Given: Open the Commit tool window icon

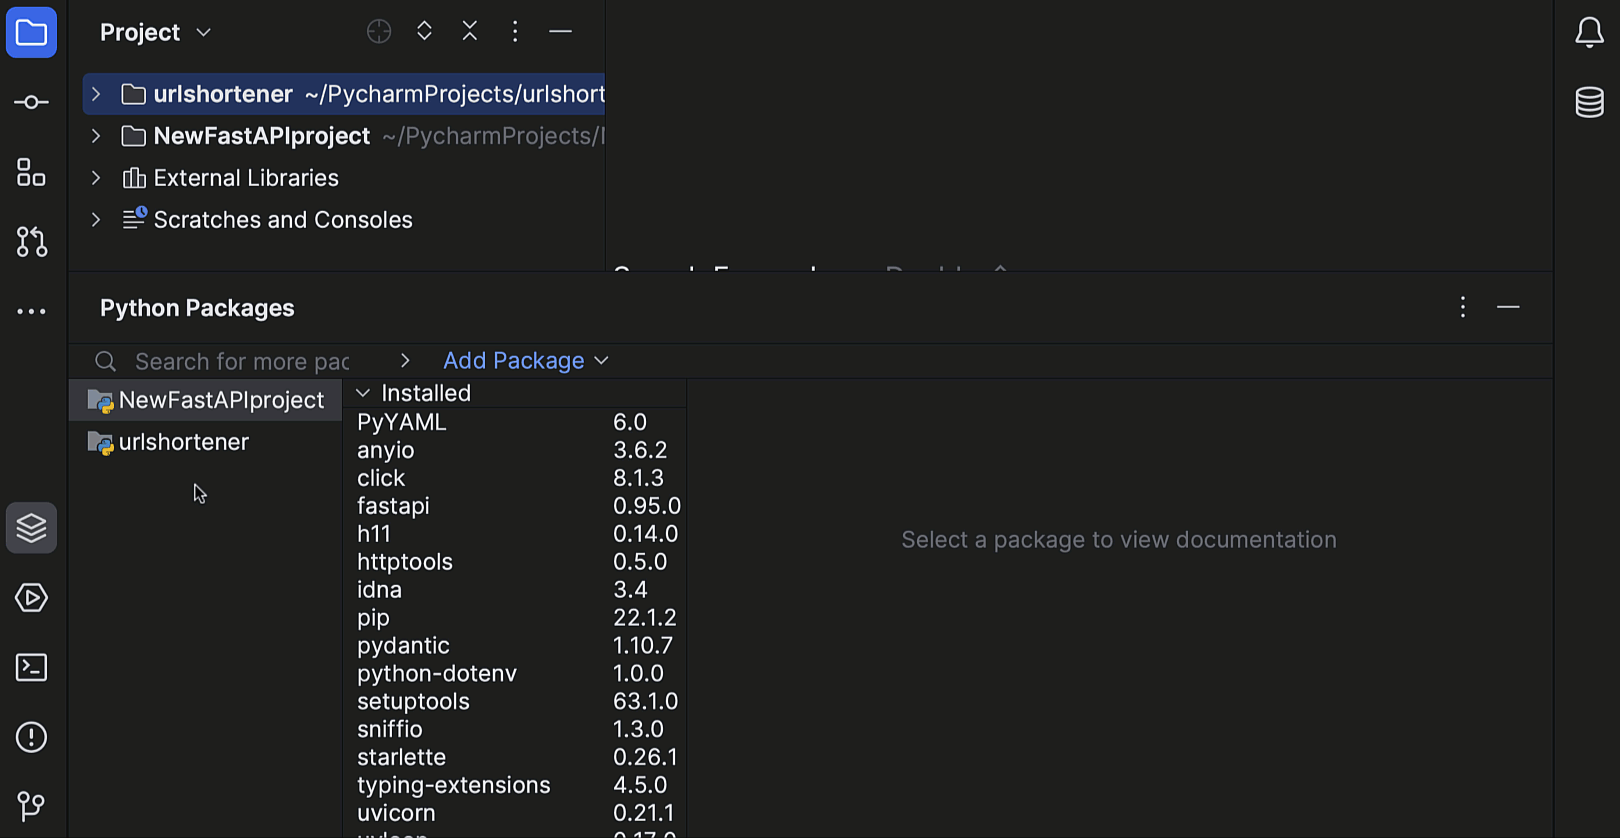Looking at the screenshot, I should pyautogui.click(x=31, y=103).
